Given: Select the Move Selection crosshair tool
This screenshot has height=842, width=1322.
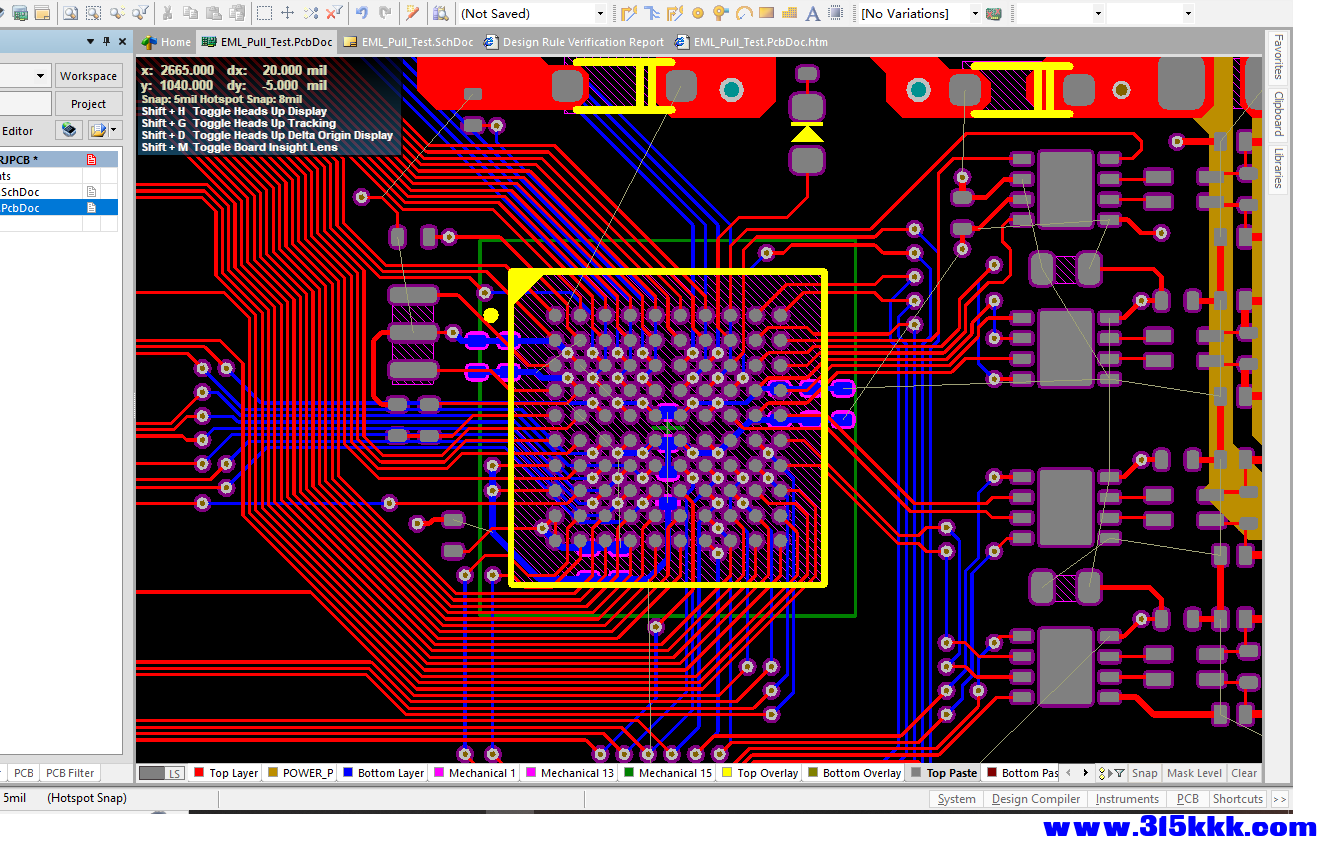Looking at the screenshot, I should click(287, 13).
